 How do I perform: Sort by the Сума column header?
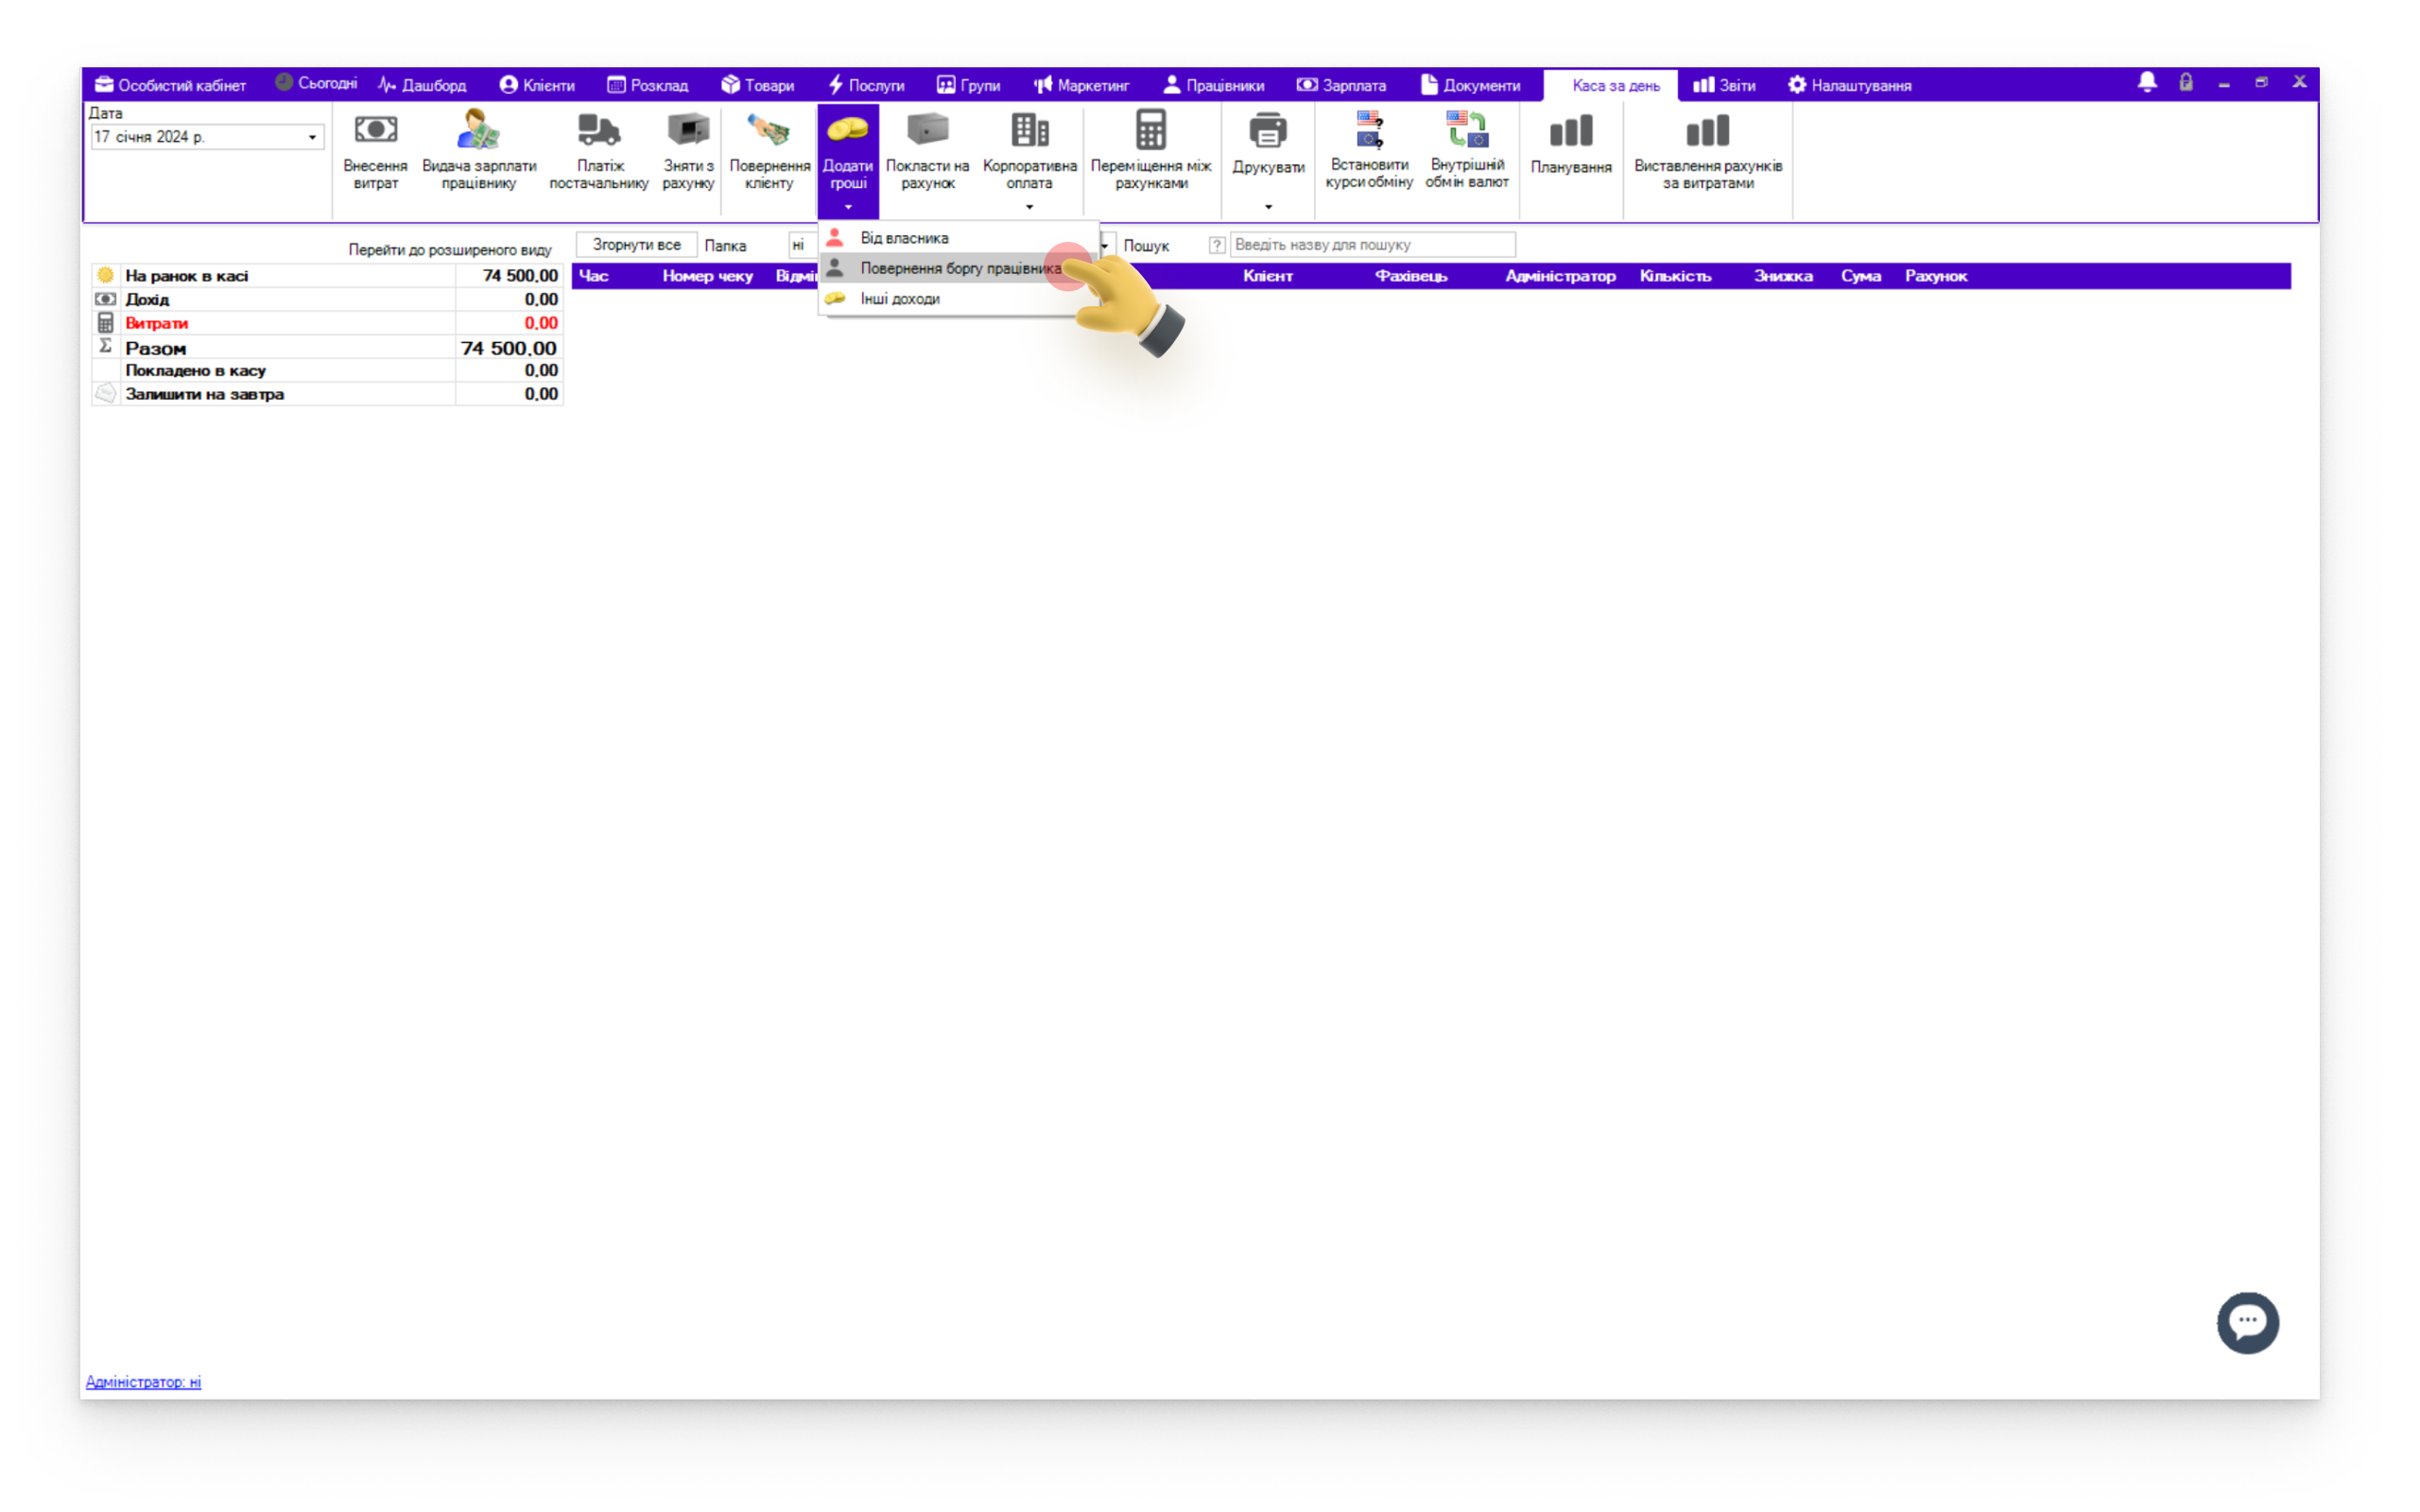[1860, 276]
